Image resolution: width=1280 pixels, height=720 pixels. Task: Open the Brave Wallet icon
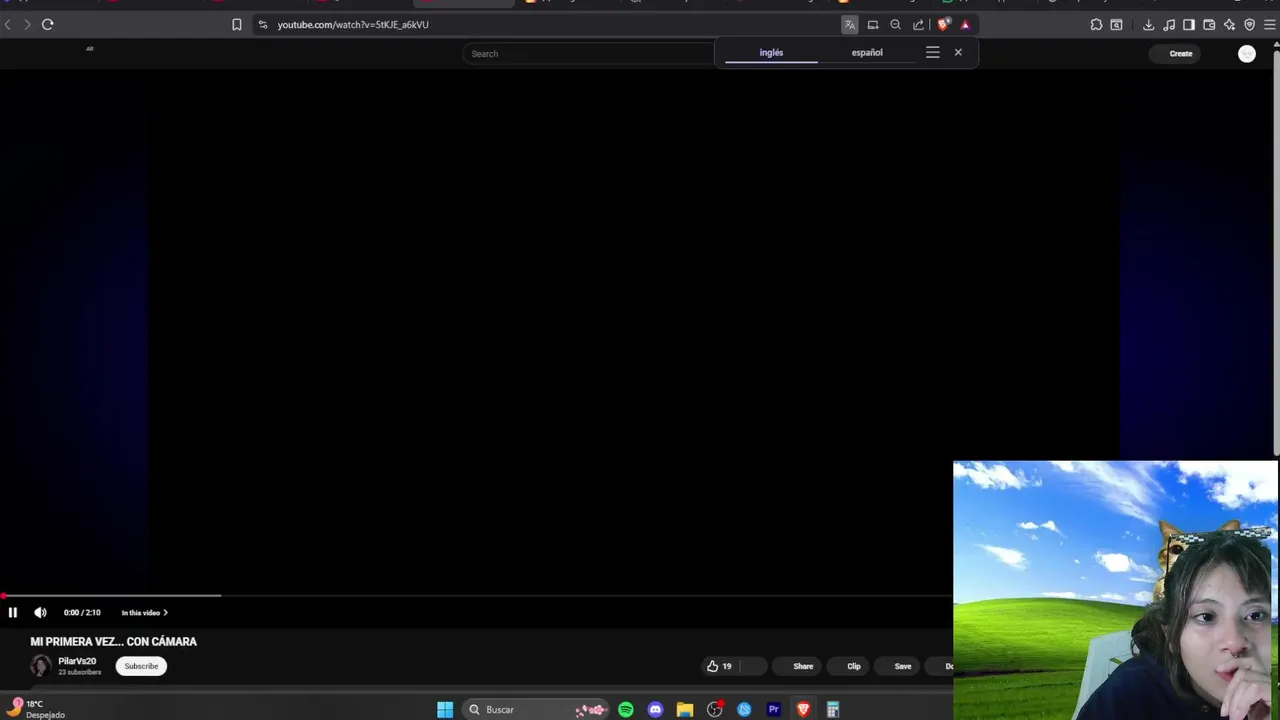(x=1209, y=24)
